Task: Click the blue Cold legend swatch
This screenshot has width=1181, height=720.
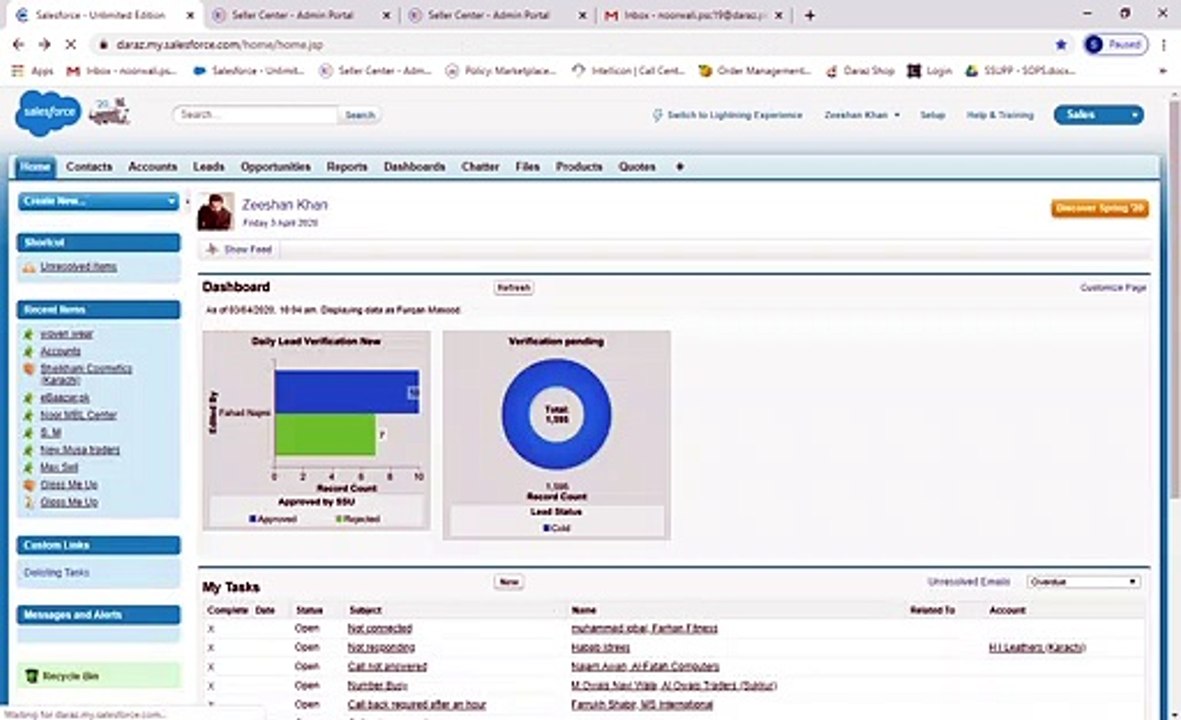Action: (546, 528)
